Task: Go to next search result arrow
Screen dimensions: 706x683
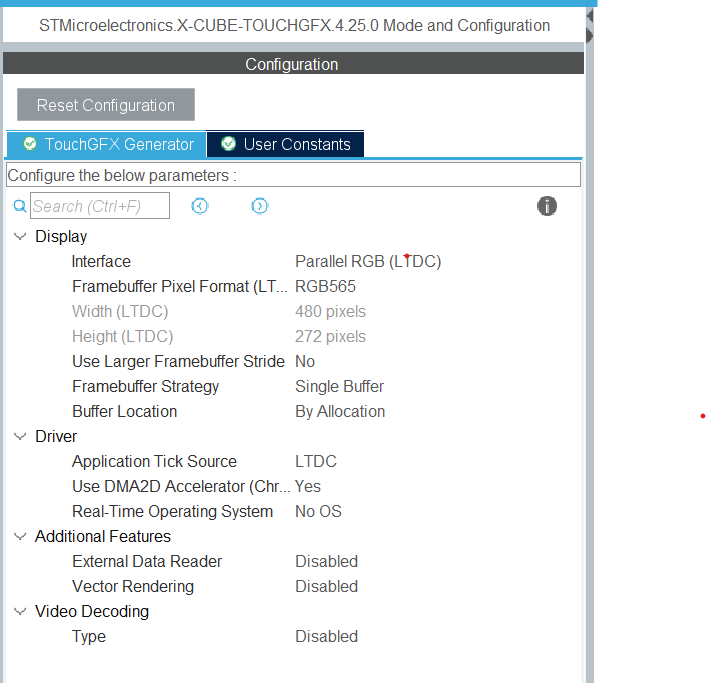Action: (259, 206)
